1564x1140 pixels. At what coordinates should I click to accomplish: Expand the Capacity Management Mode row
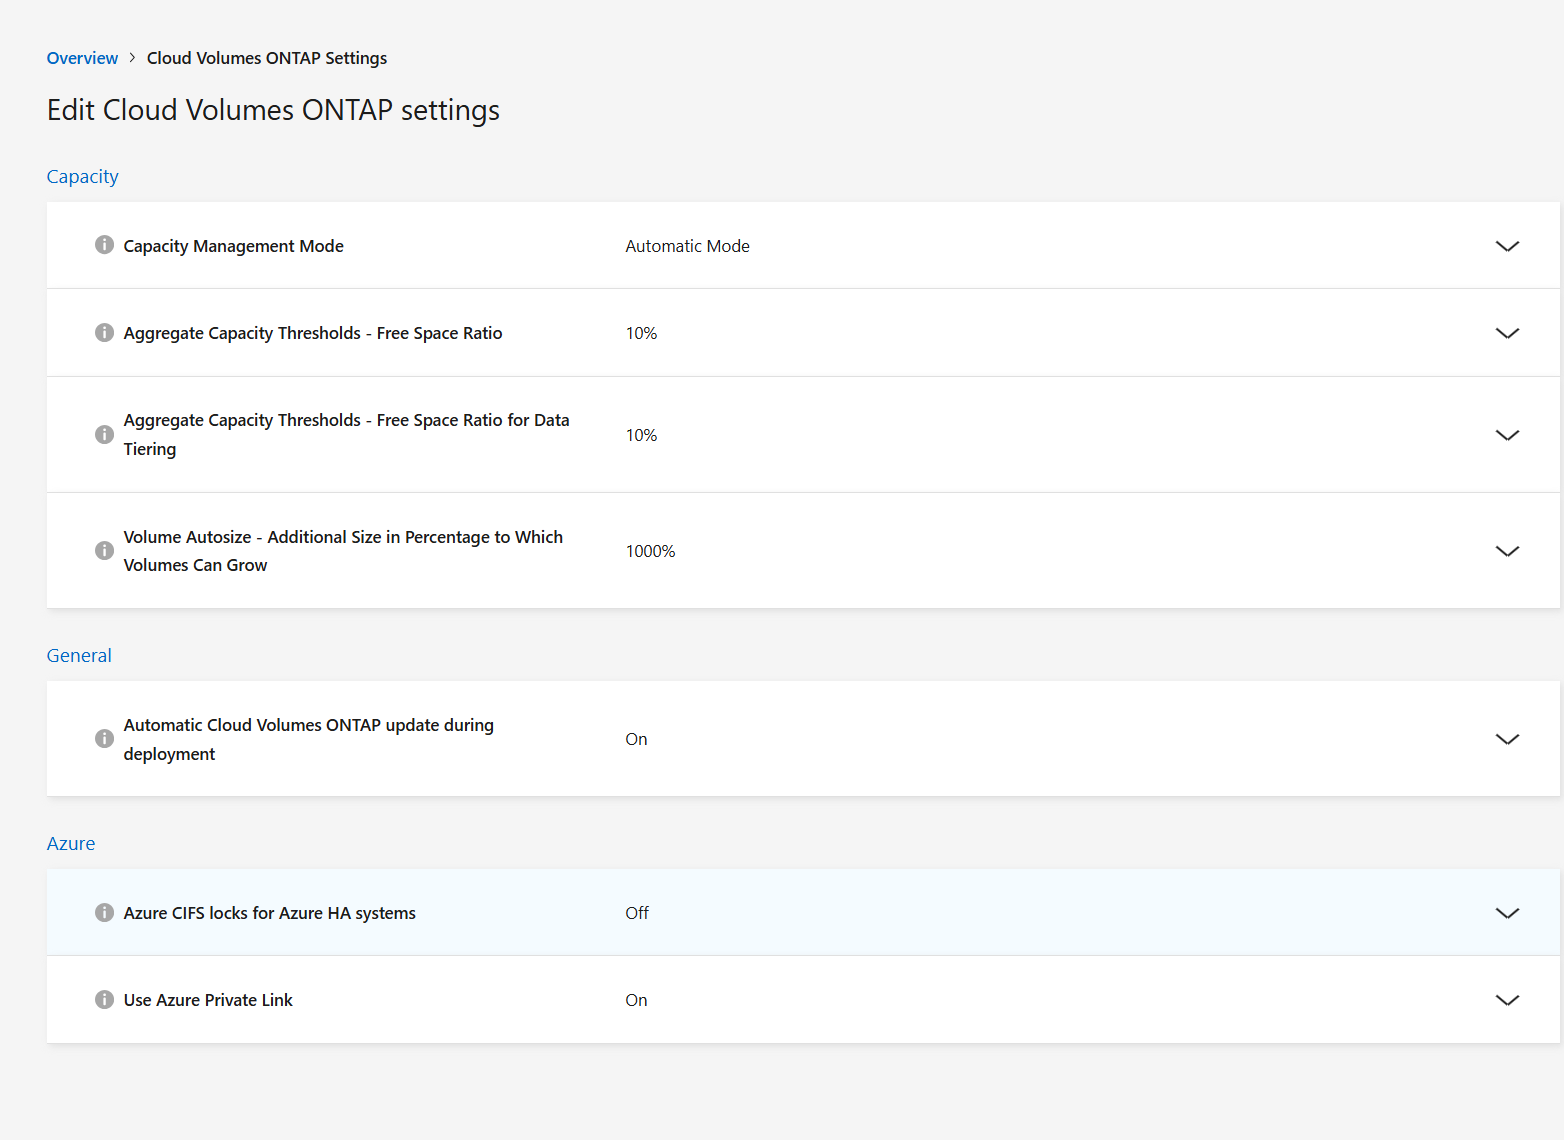click(1507, 246)
